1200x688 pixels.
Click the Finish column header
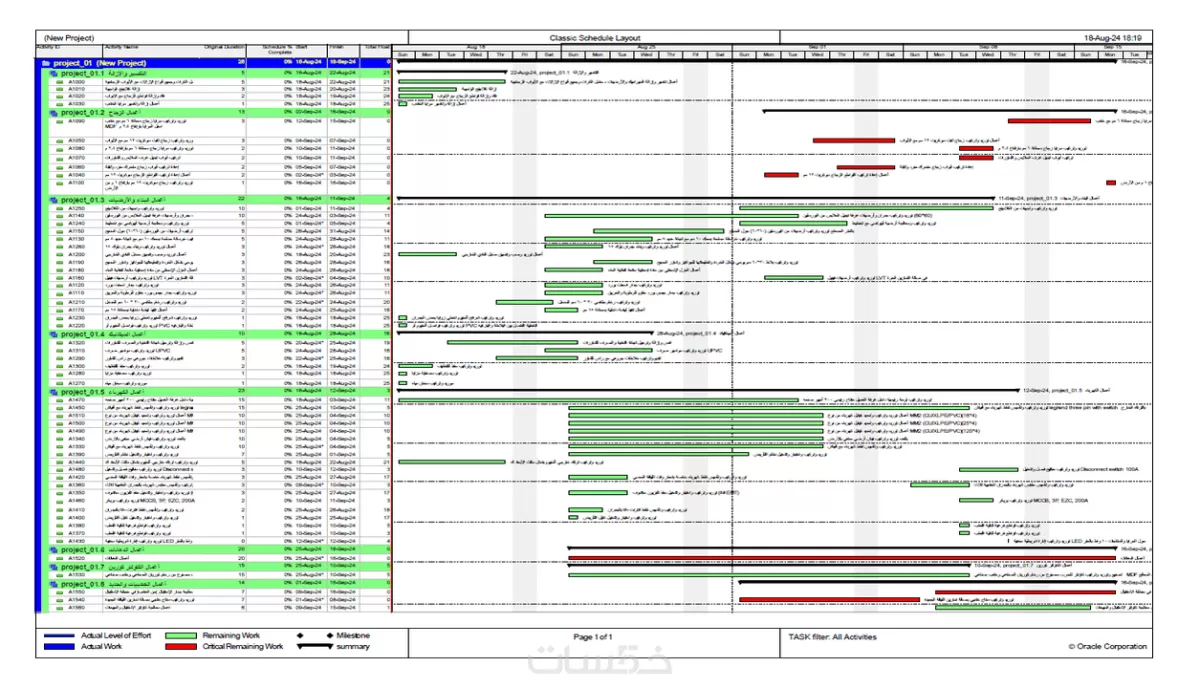pos(344,50)
